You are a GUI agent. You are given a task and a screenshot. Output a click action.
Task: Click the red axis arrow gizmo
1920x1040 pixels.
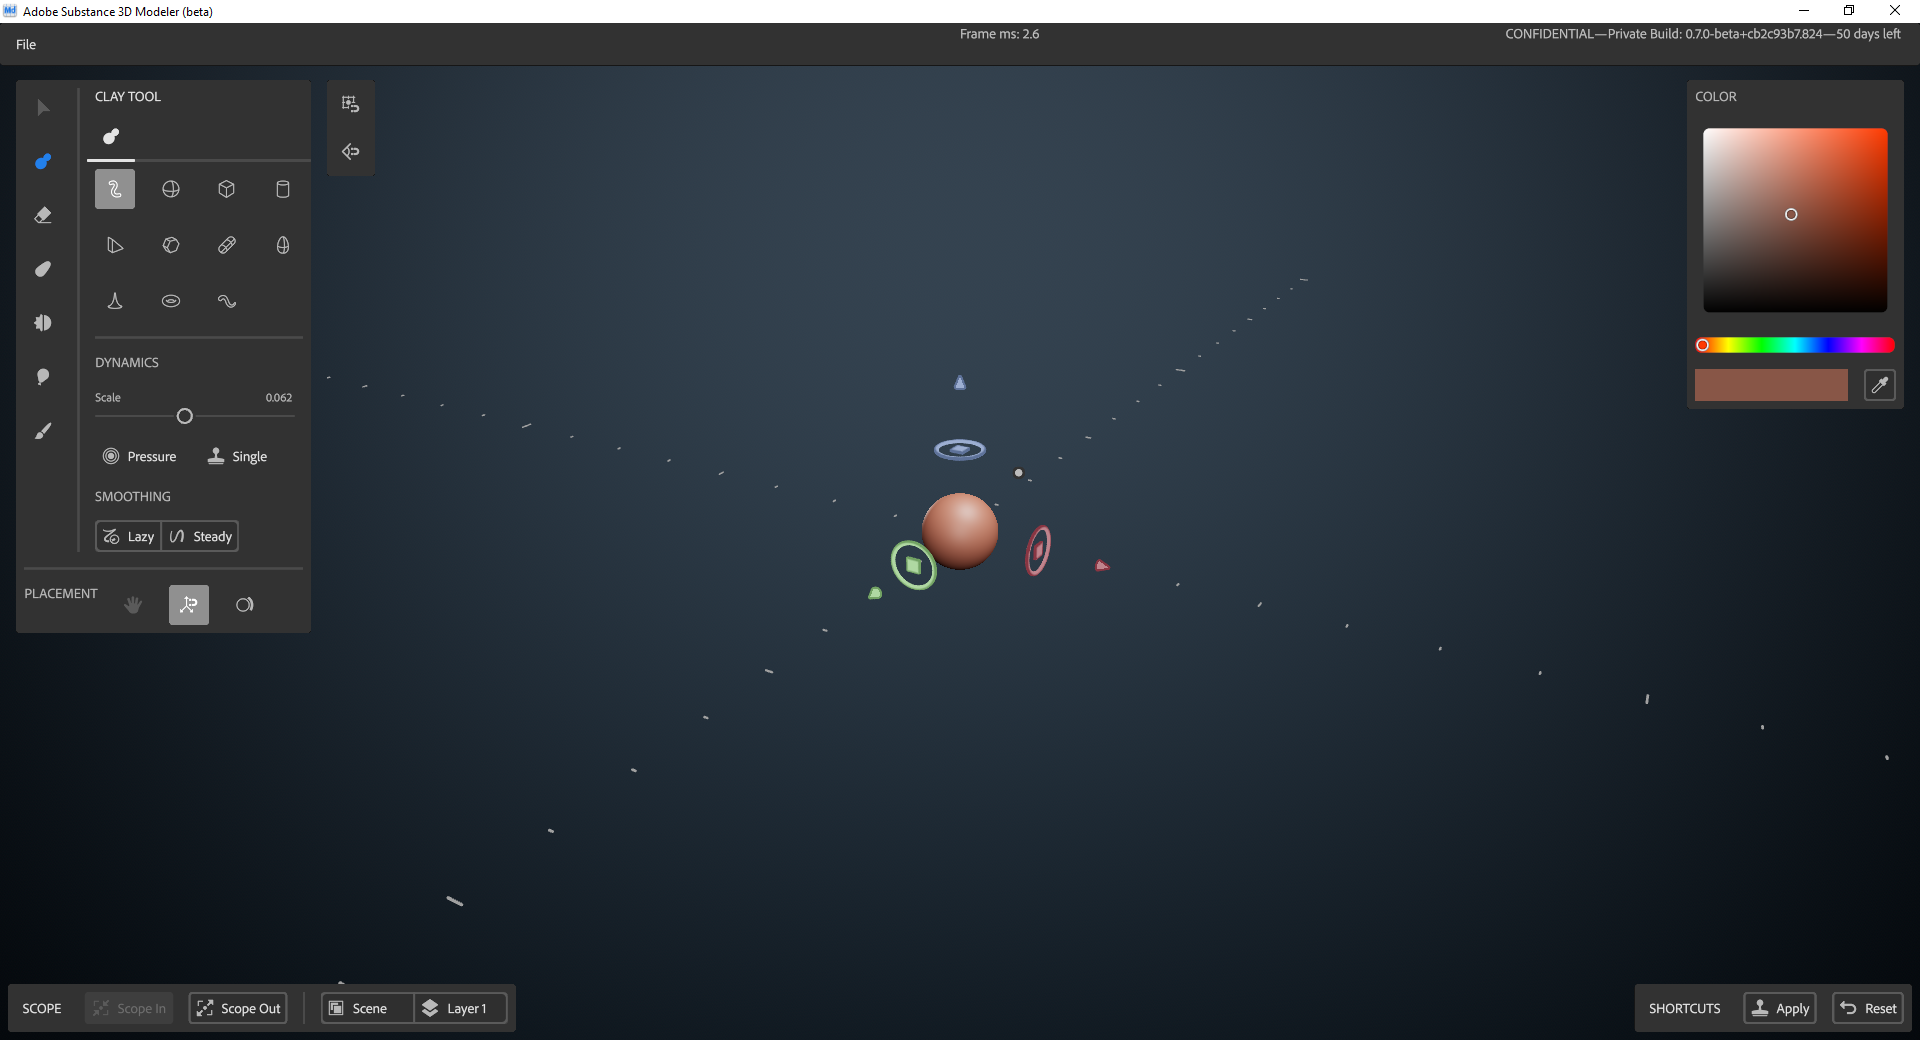(x=1102, y=566)
